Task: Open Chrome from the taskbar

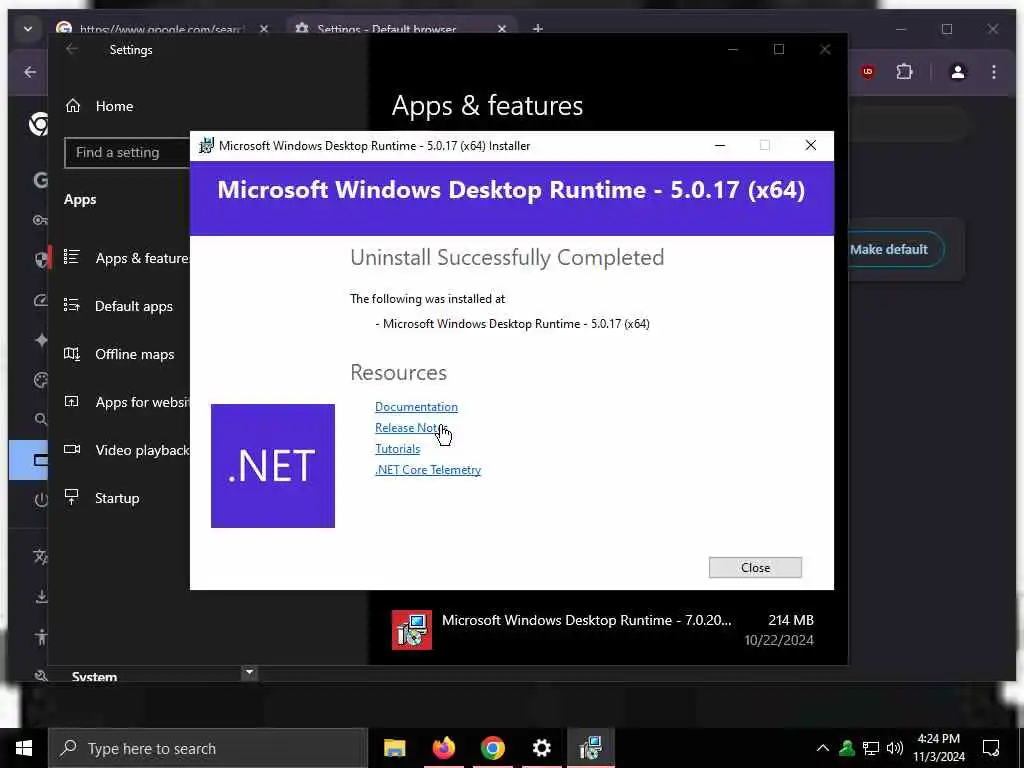Action: pyautogui.click(x=492, y=748)
